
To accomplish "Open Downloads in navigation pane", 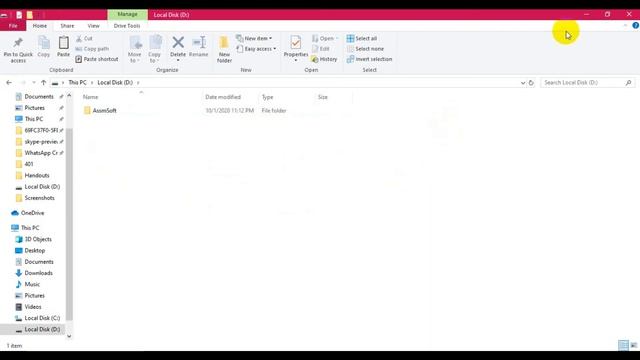I will [38, 273].
